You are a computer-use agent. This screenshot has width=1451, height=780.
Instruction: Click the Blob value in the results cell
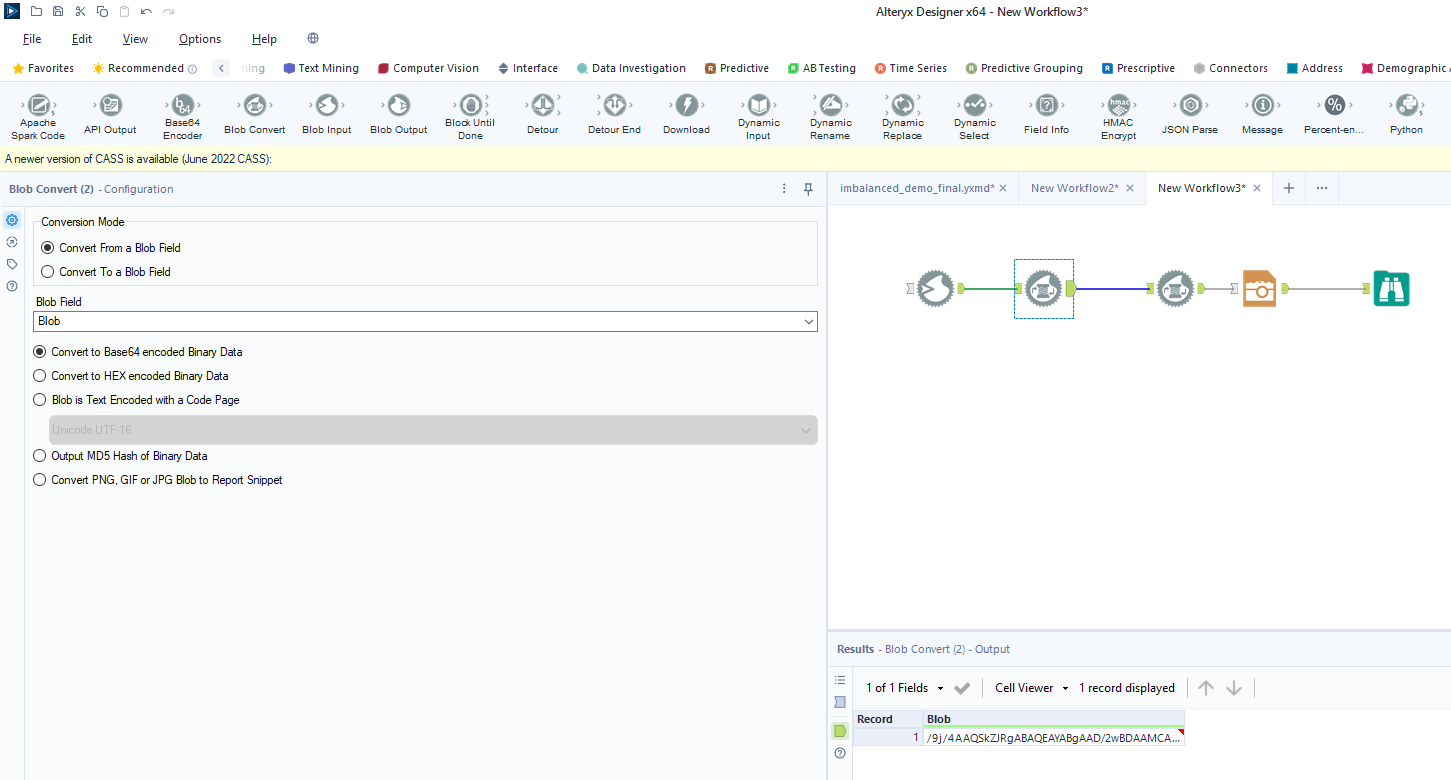pos(1050,736)
